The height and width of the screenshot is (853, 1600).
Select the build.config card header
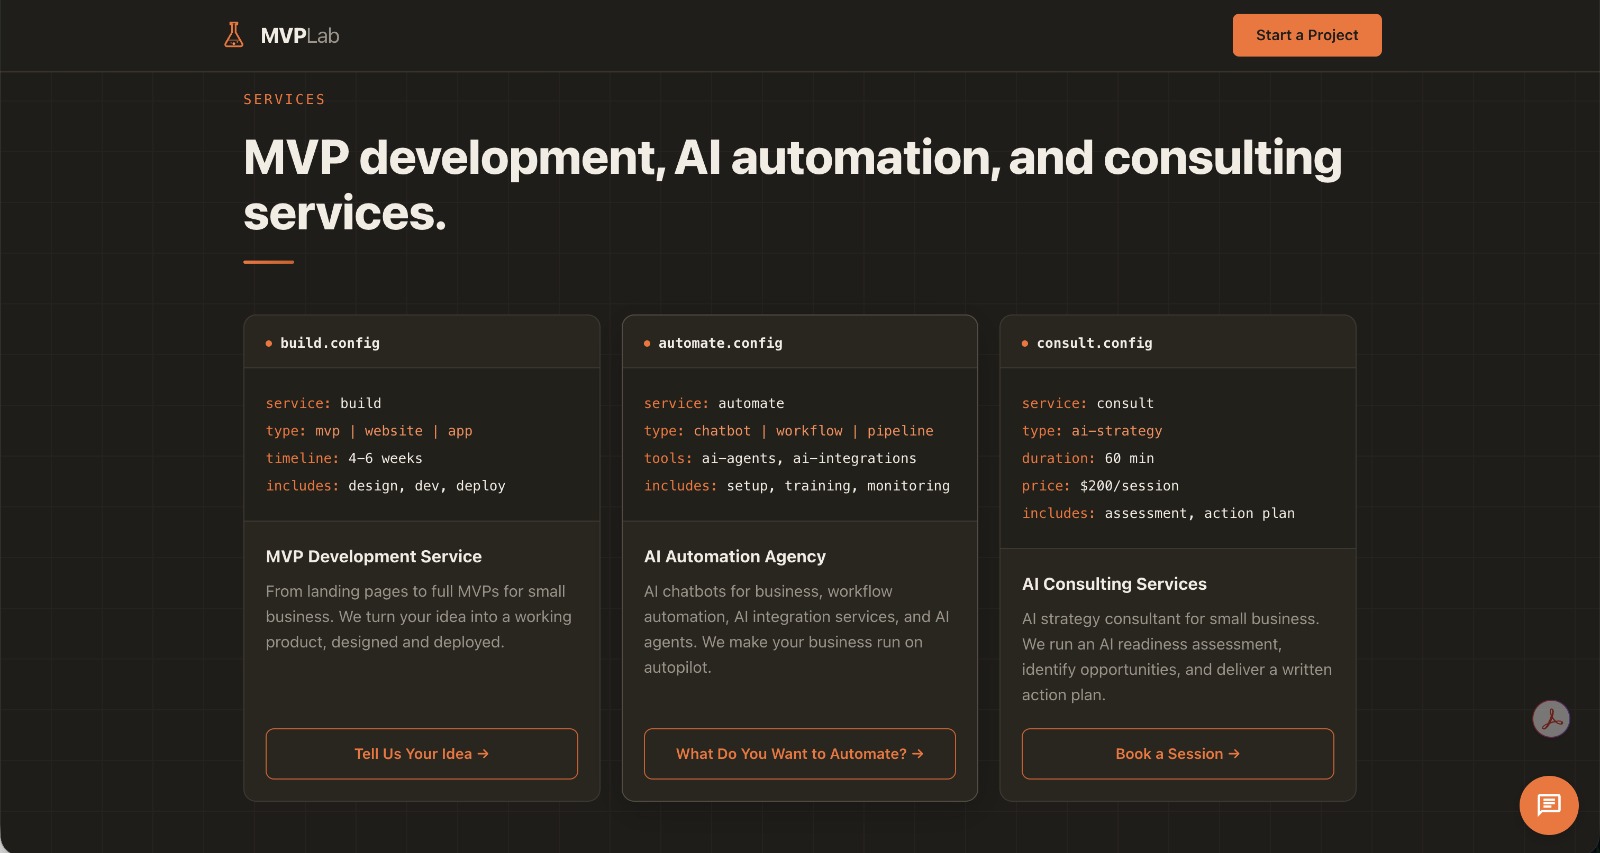click(421, 343)
